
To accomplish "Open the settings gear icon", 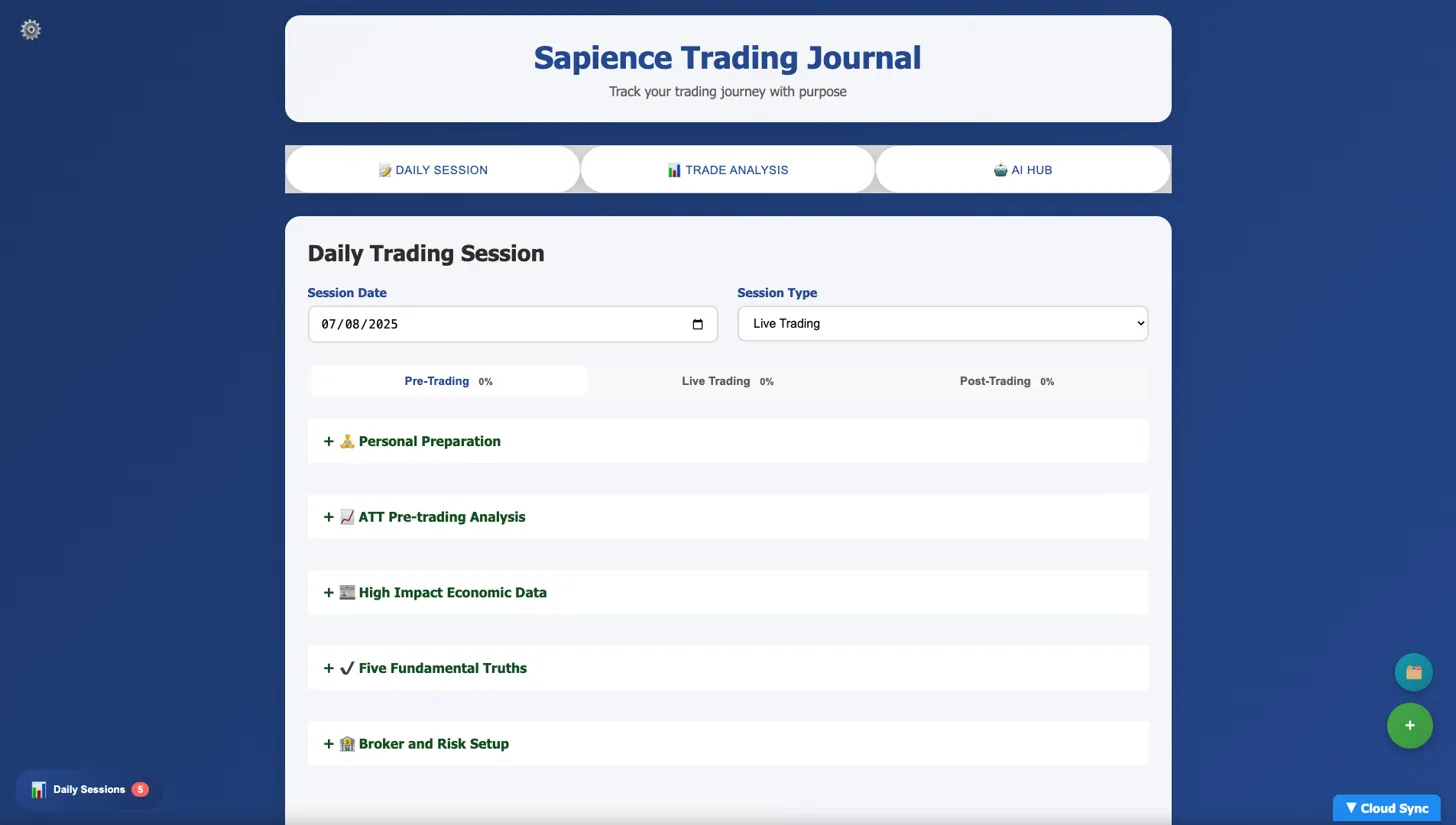I will tap(30, 30).
